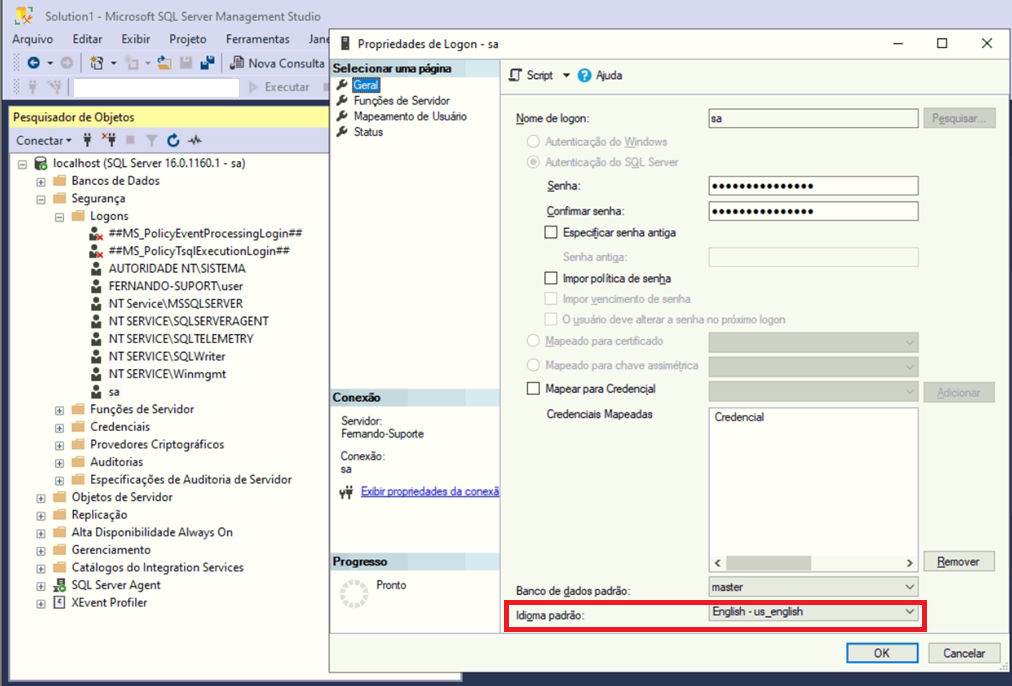
Task: Click the blue navigate back arrow icon
Action: pos(33,63)
